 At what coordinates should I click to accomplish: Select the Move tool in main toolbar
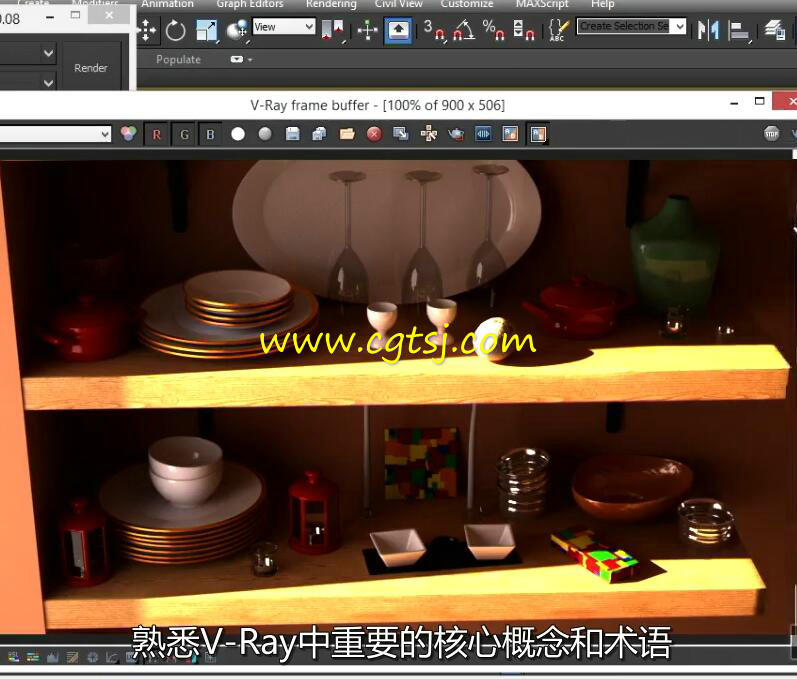146,30
